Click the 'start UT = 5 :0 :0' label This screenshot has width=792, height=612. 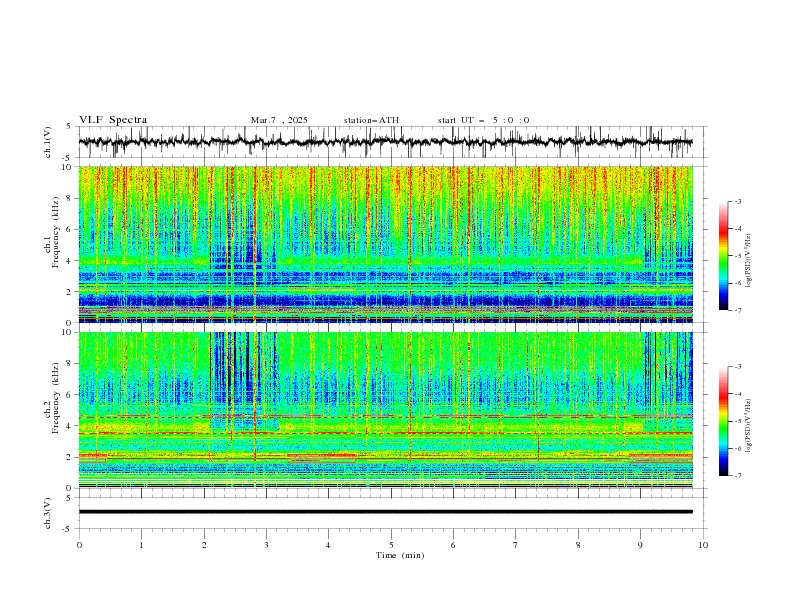pyautogui.click(x=483, y=120)
